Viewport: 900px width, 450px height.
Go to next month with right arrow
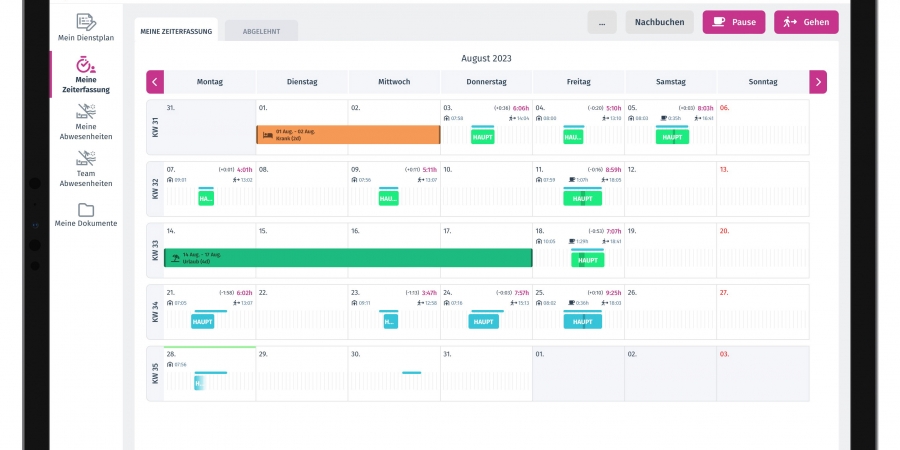pyautogui.click(x=818, y=82)
